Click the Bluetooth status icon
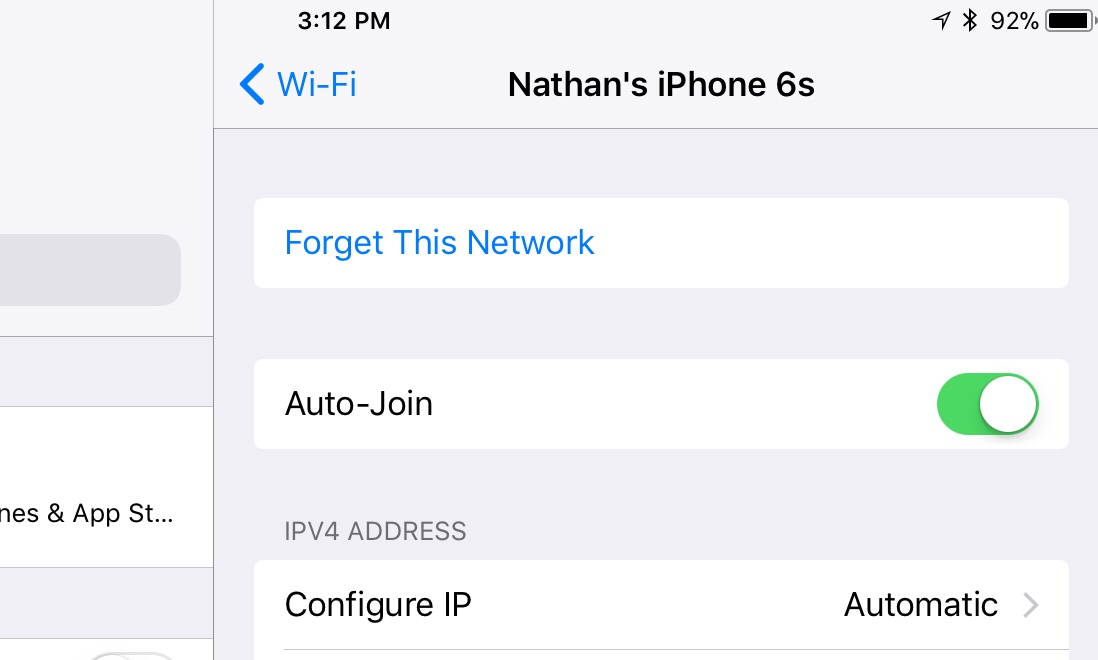Viewport: 1098px width, 660px height. 970,20
